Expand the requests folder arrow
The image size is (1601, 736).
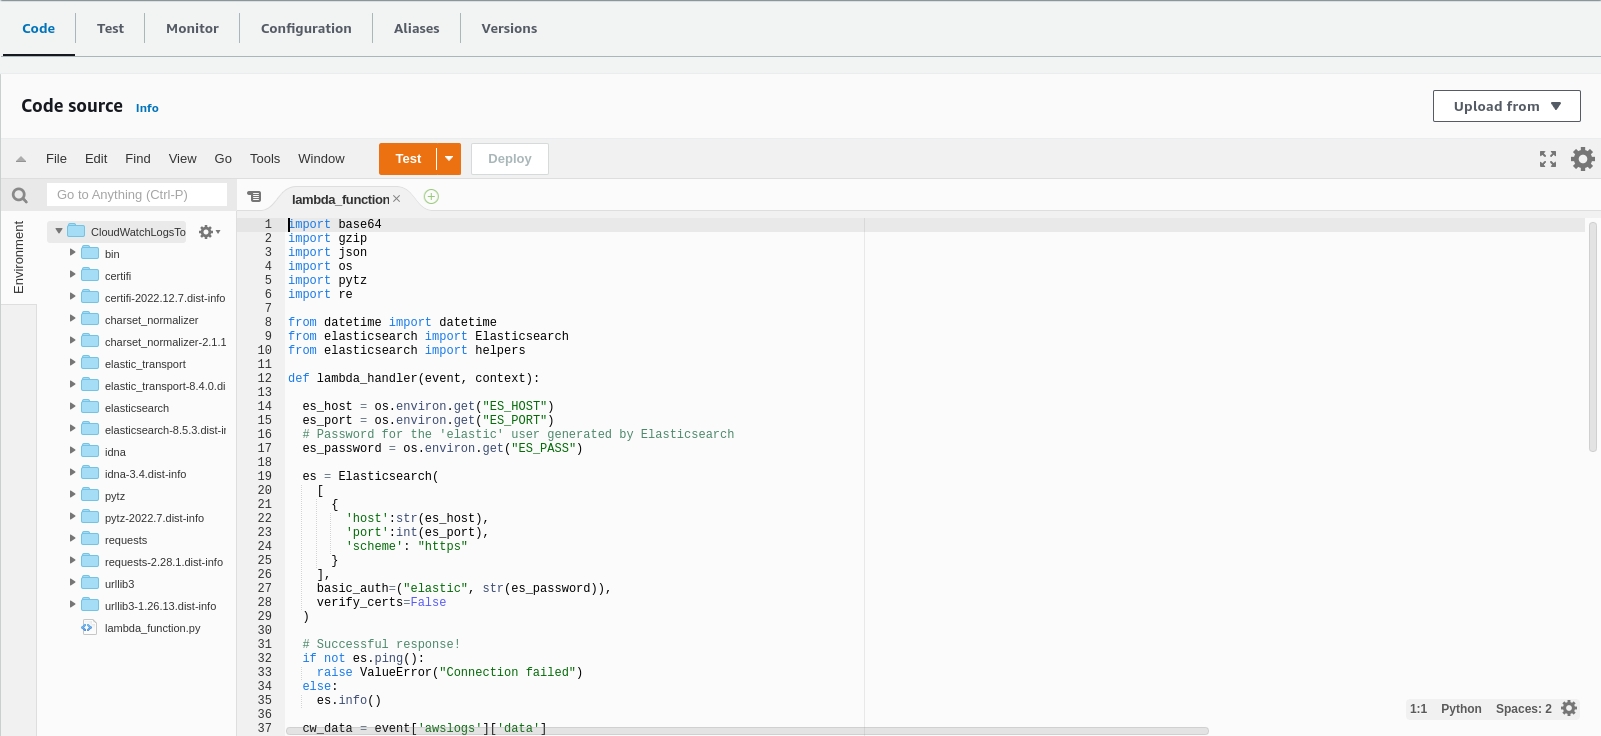click(72, 539)
